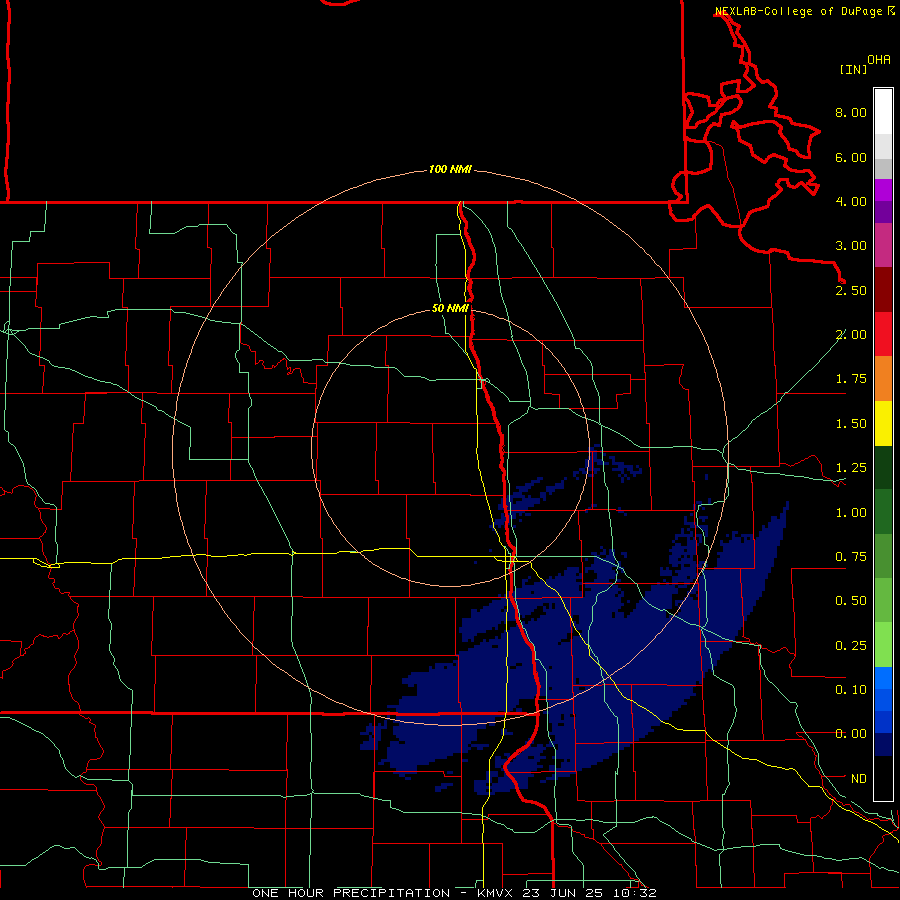Click the 1.25 legend value

click(x=851, y=468)
